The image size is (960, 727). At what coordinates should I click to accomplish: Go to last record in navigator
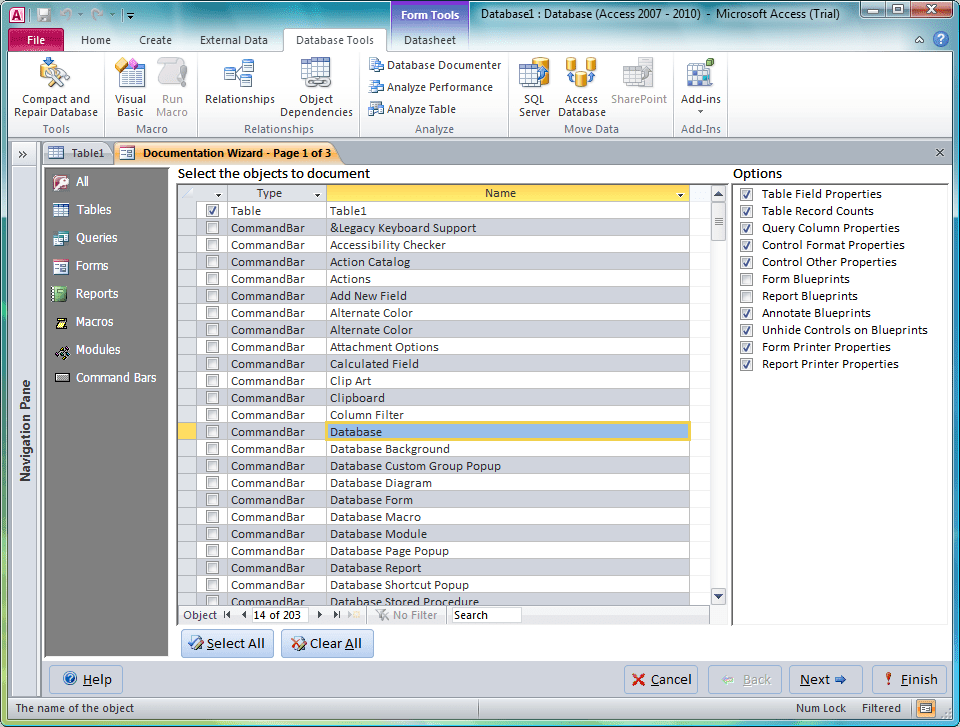click(x=337, y=615)
